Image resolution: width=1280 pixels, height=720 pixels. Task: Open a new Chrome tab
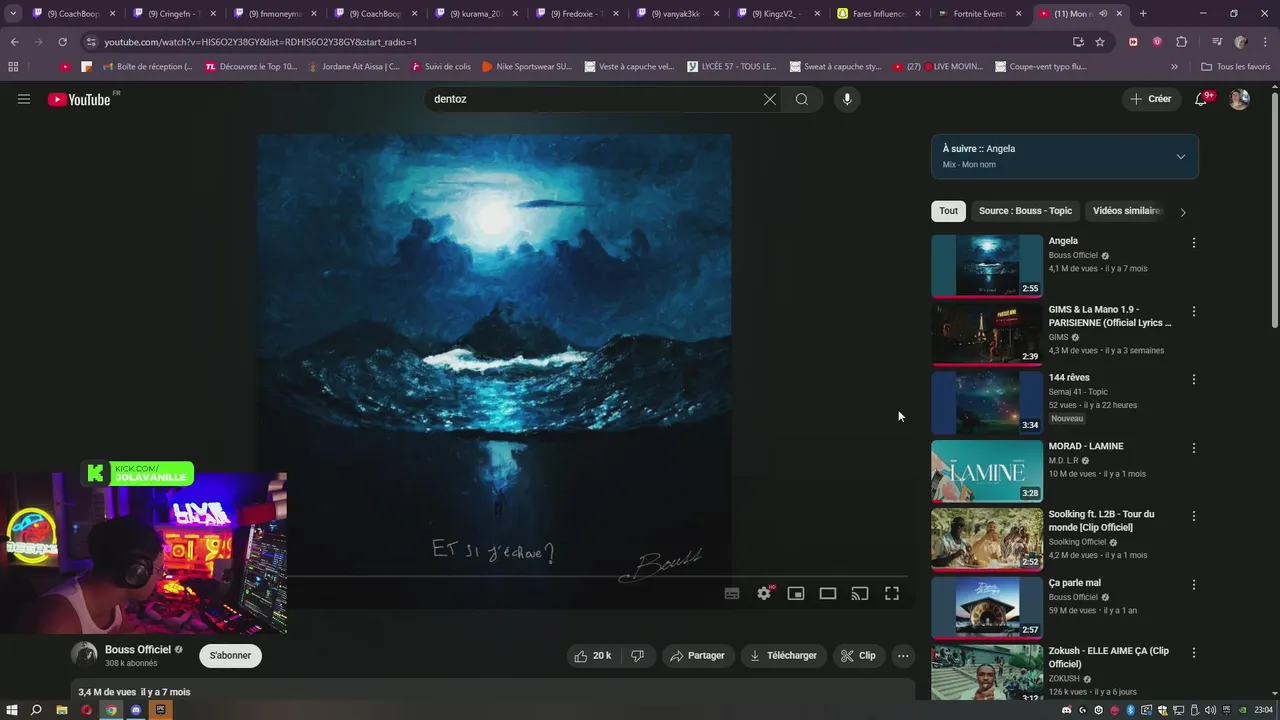(1143, 14)
